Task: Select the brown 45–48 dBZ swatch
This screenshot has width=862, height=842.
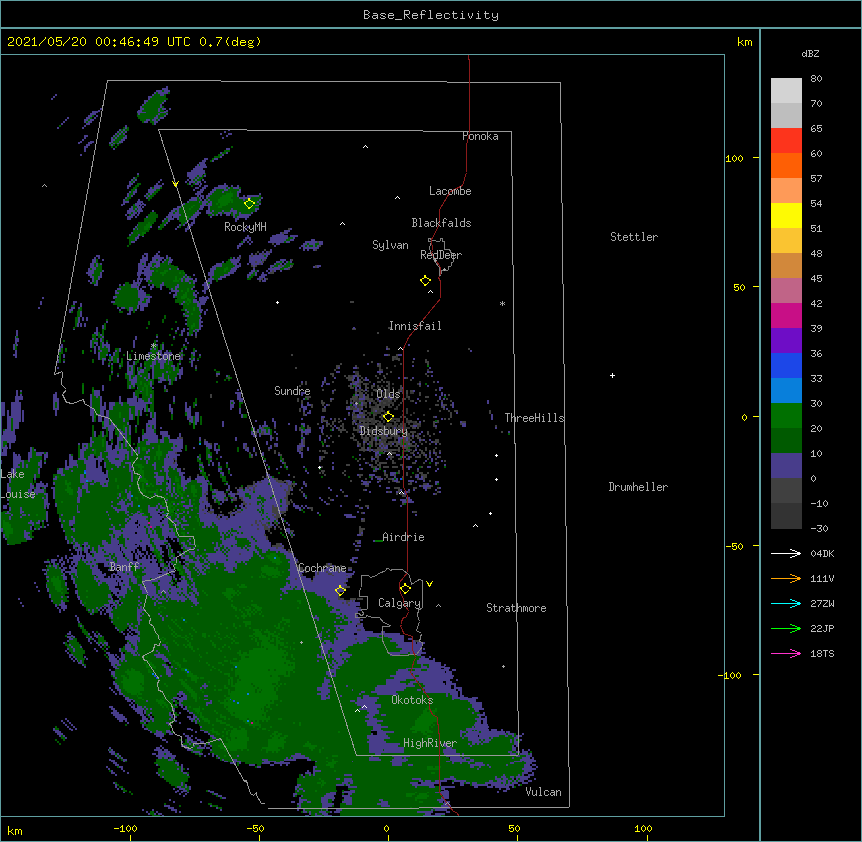Action: [786, 265]
